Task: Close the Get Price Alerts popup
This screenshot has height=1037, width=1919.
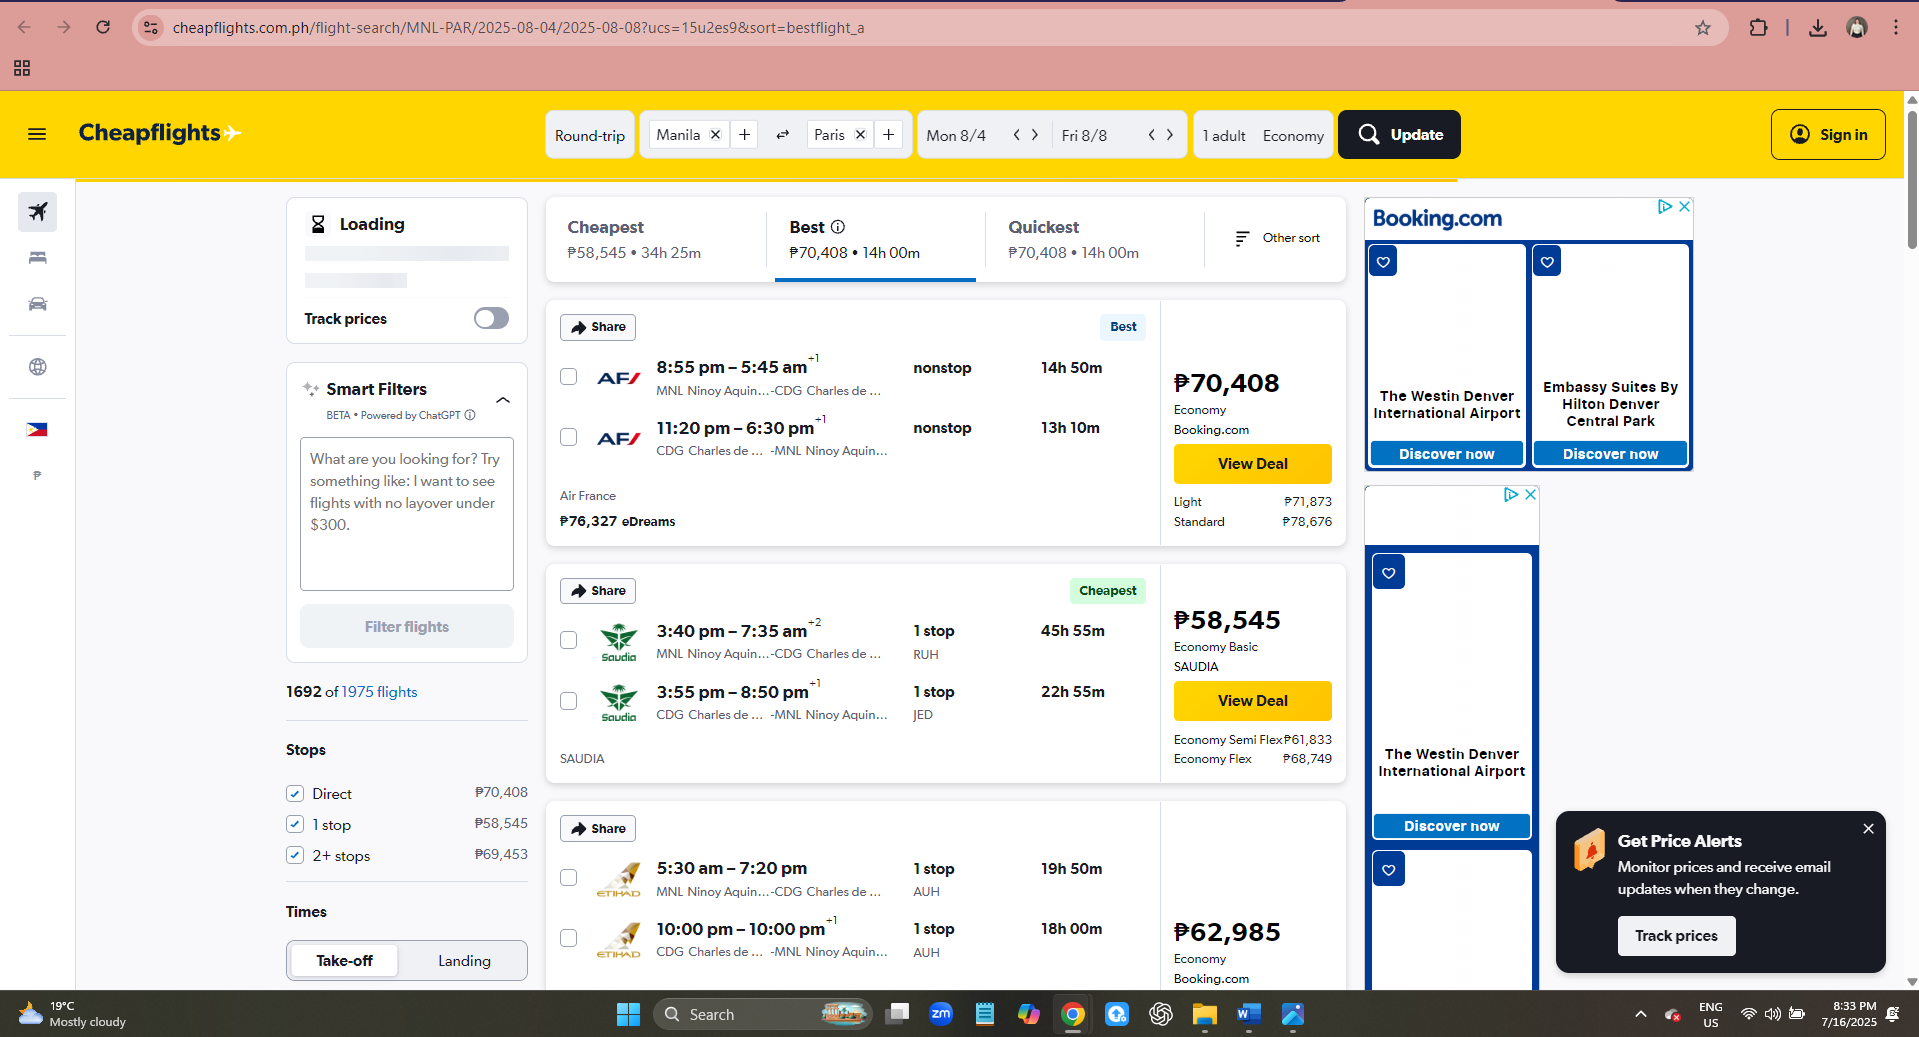Action: click(x=1868, y=829)
